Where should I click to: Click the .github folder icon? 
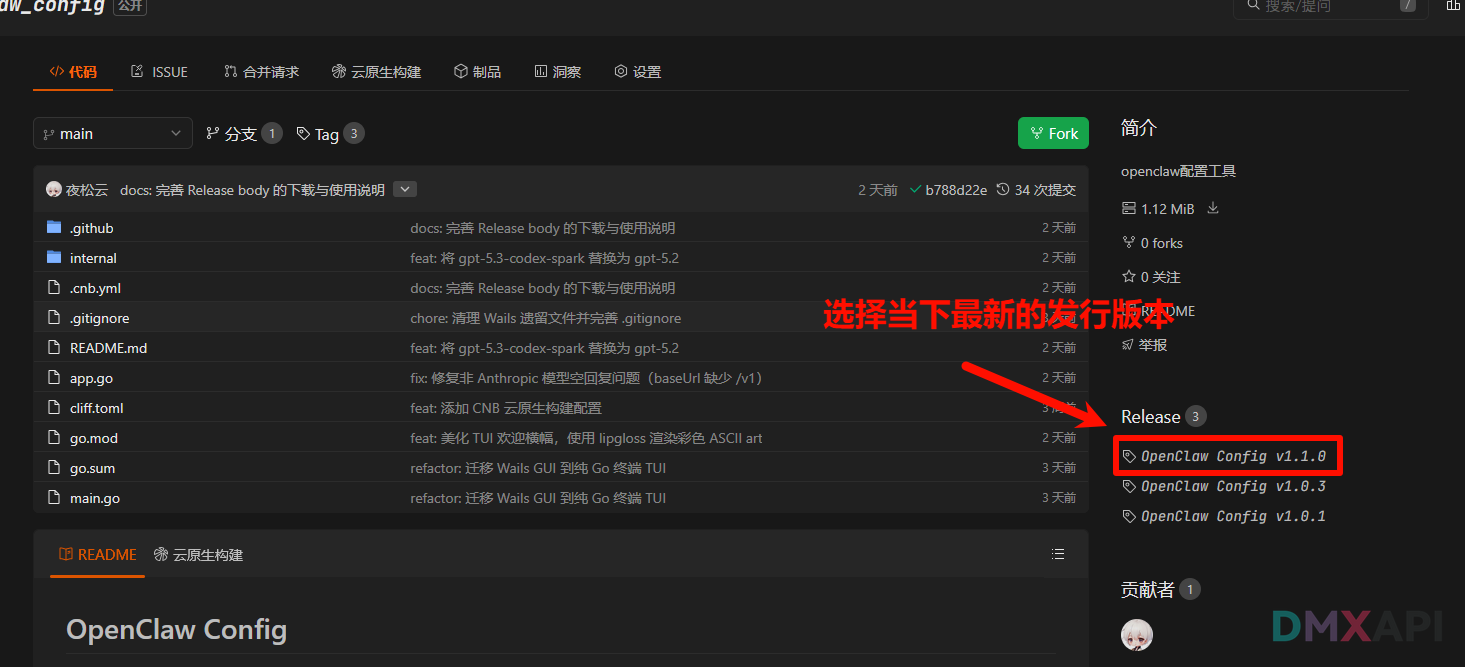(54, 228)
